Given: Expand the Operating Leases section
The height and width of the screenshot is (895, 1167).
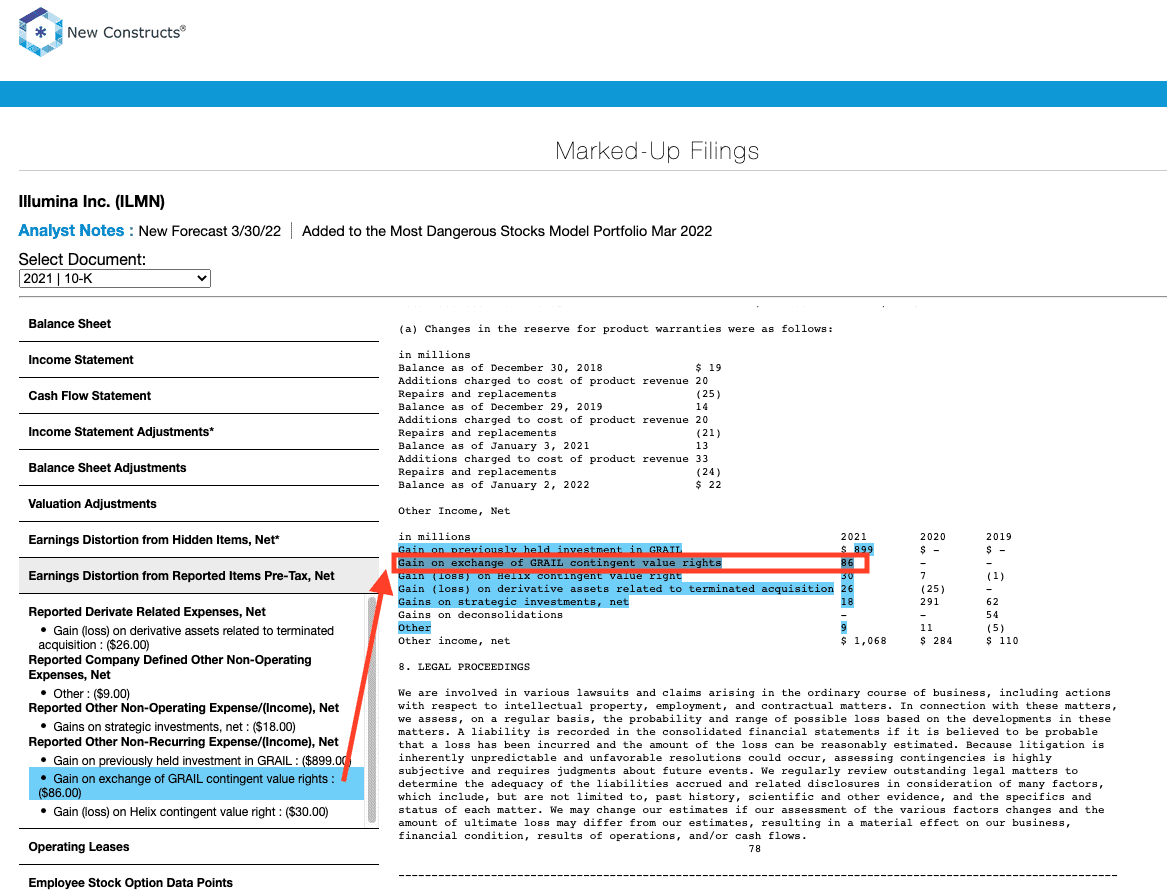Looking at the screenshot, I should 199,847.
